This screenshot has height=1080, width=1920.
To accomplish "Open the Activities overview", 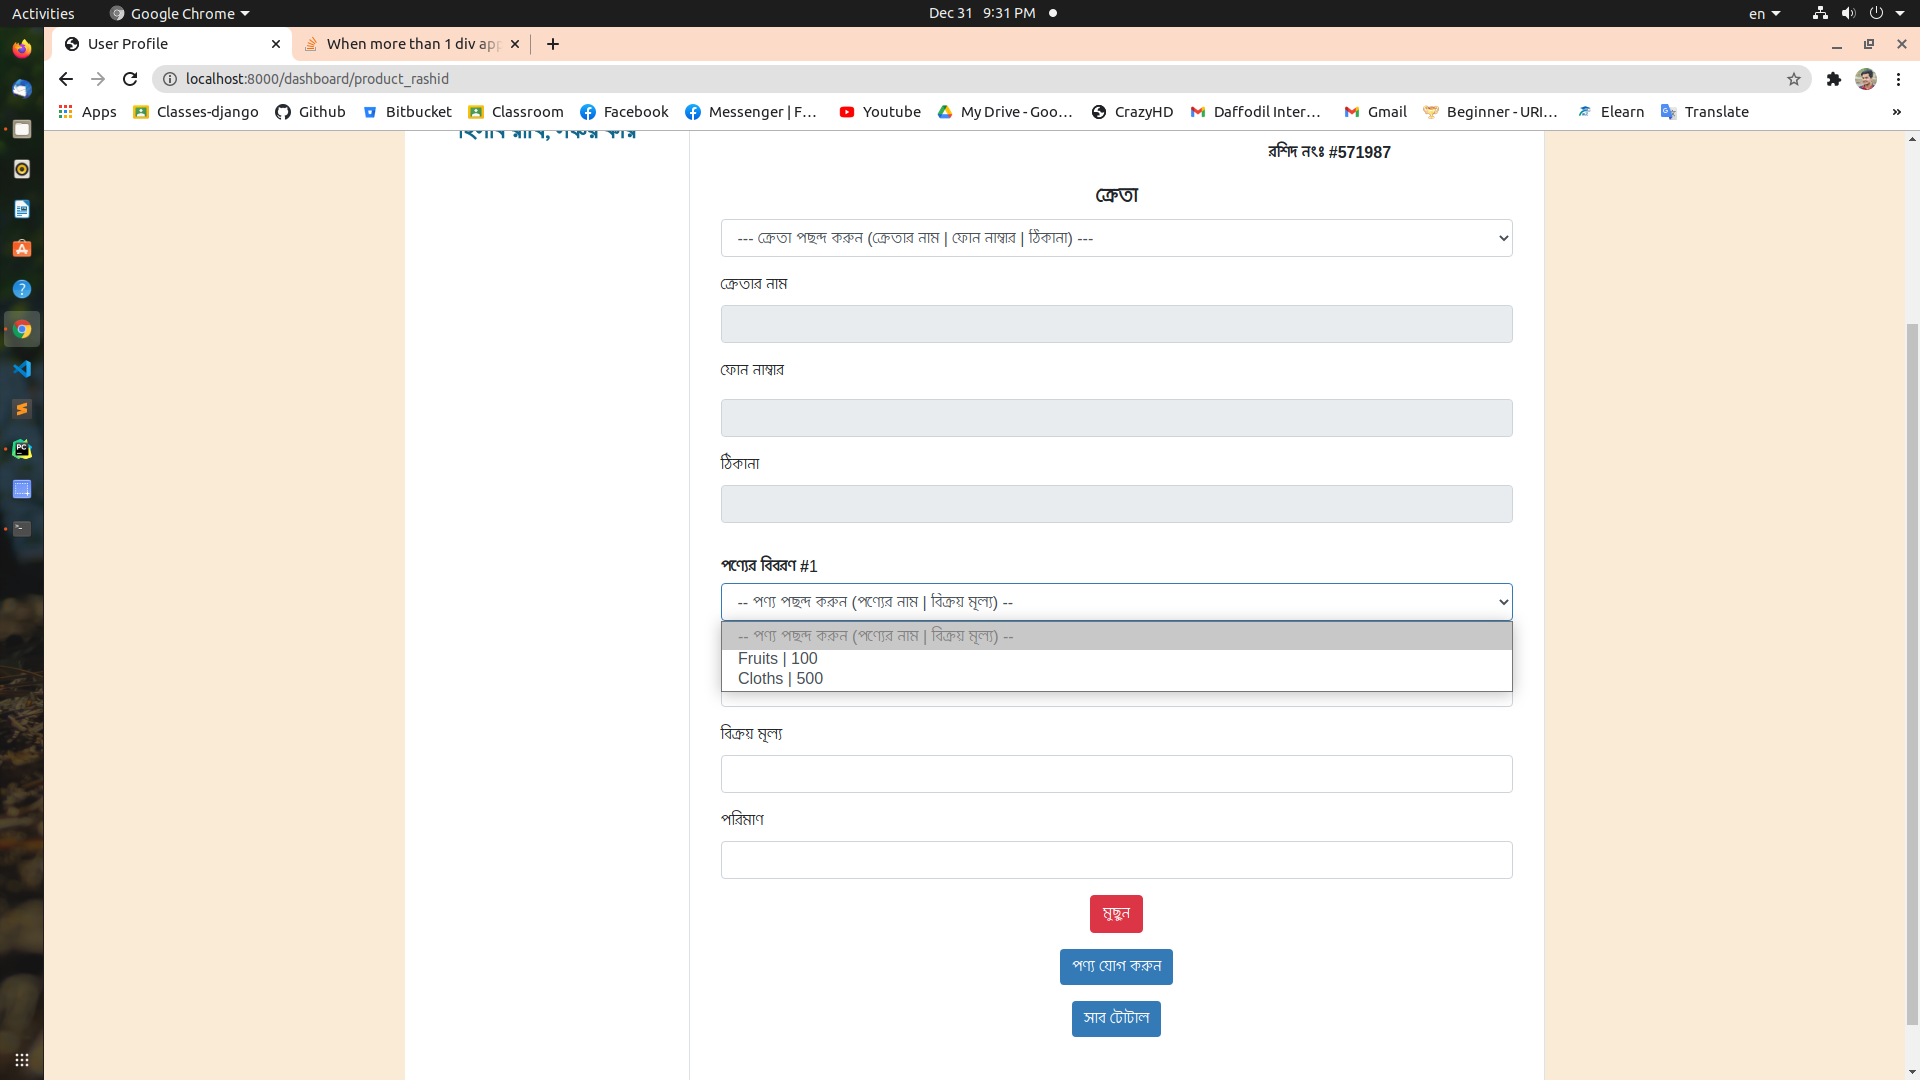I will click(x=43, y=13).
